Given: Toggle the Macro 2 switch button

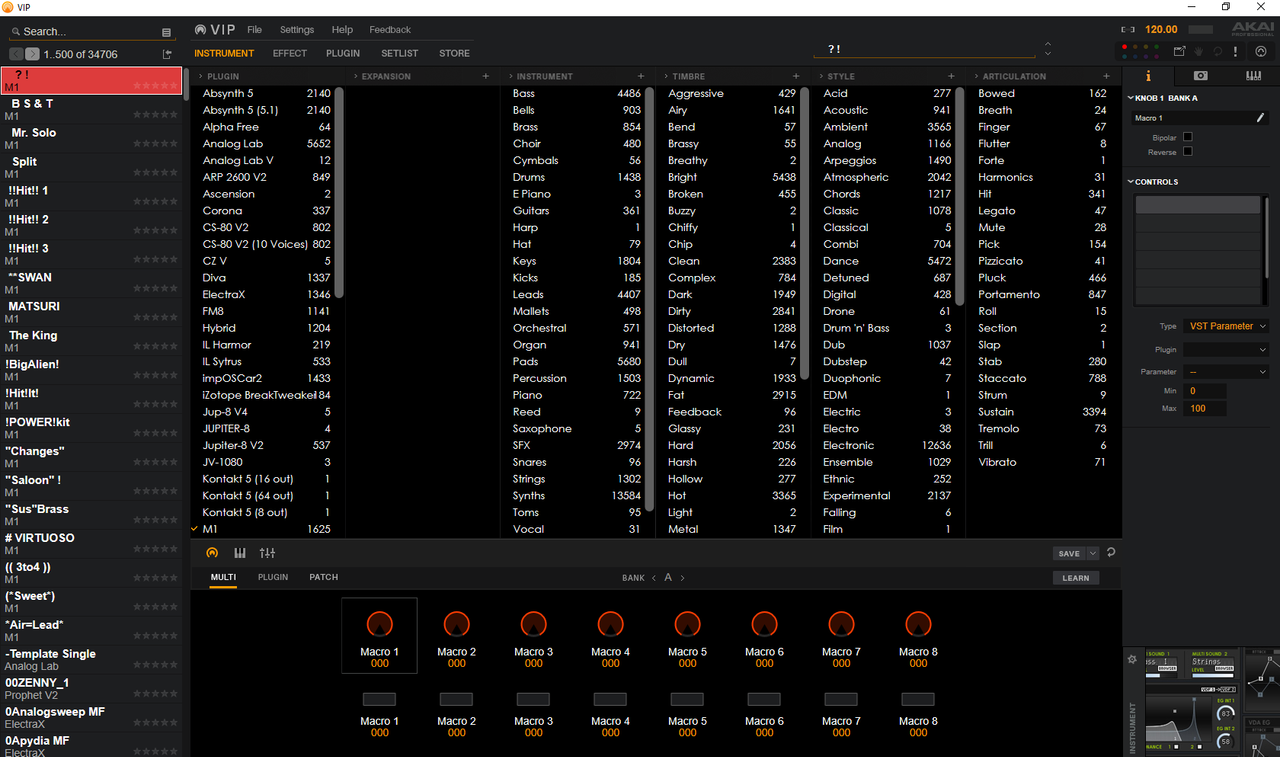Looking at the screenshot, I should [456, 700].
